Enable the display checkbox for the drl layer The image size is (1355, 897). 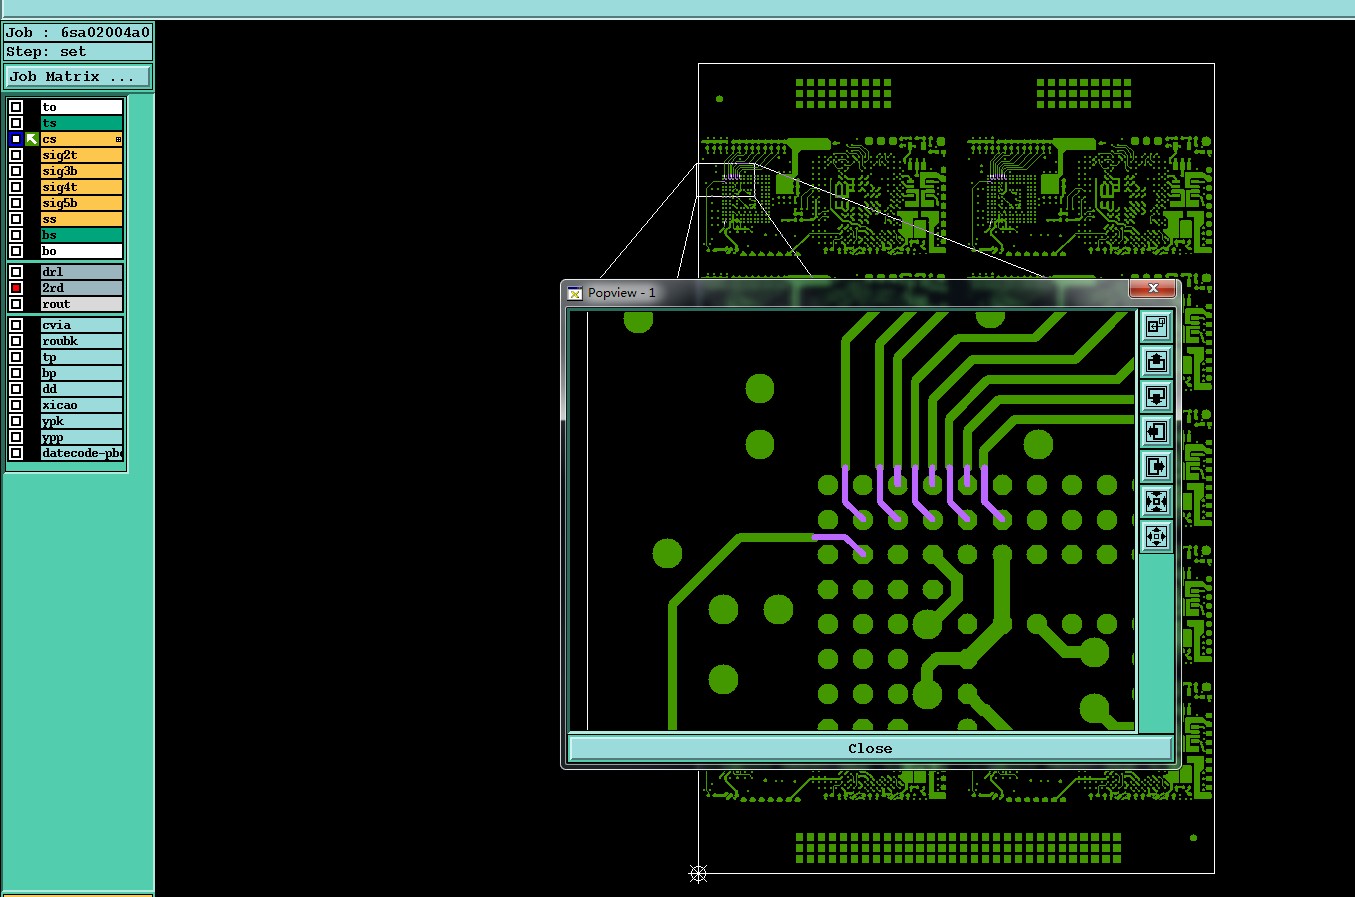pos(16,272)
